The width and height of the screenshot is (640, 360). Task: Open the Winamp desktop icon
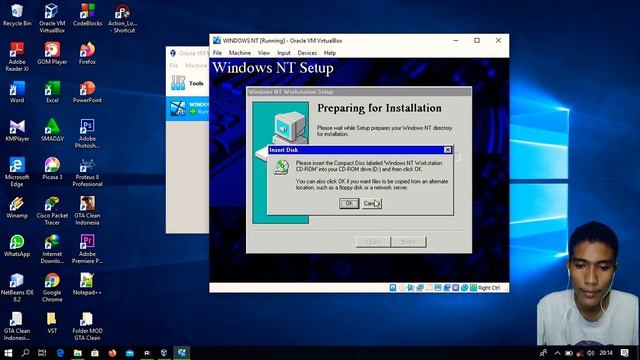[x=17, y=207]
